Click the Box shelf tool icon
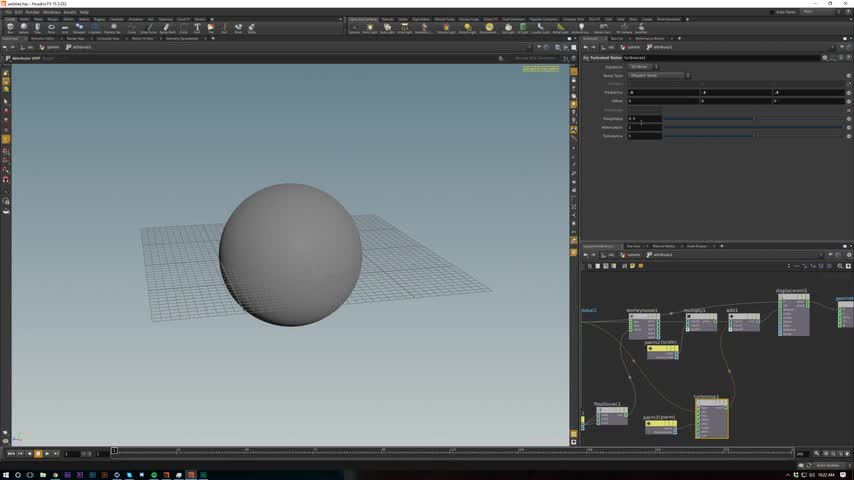The image size is (854, 480). pyautogui.click(x=10, y=27)
